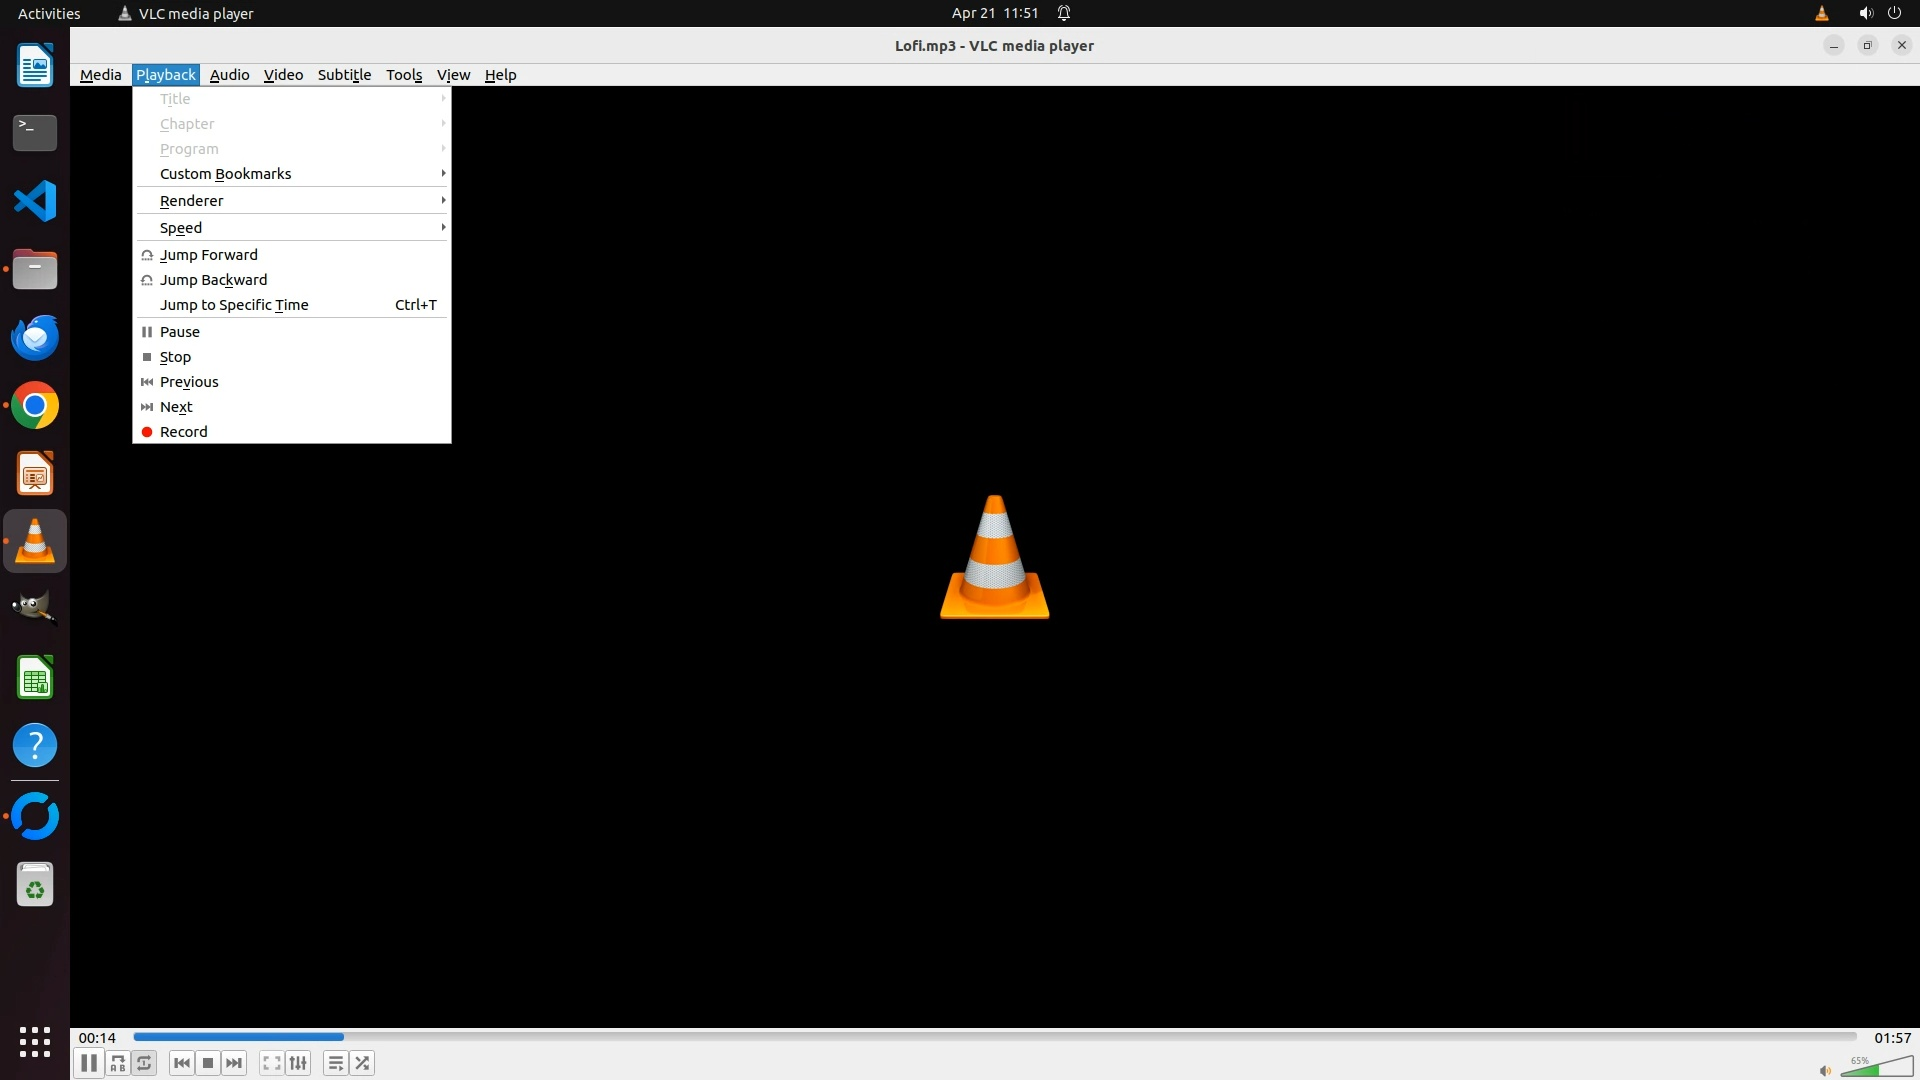Image resolution: width=1920 pixels, height=1080 pixels.
Task: Toggle shuffle random playback button
Action: (362, 1063)
